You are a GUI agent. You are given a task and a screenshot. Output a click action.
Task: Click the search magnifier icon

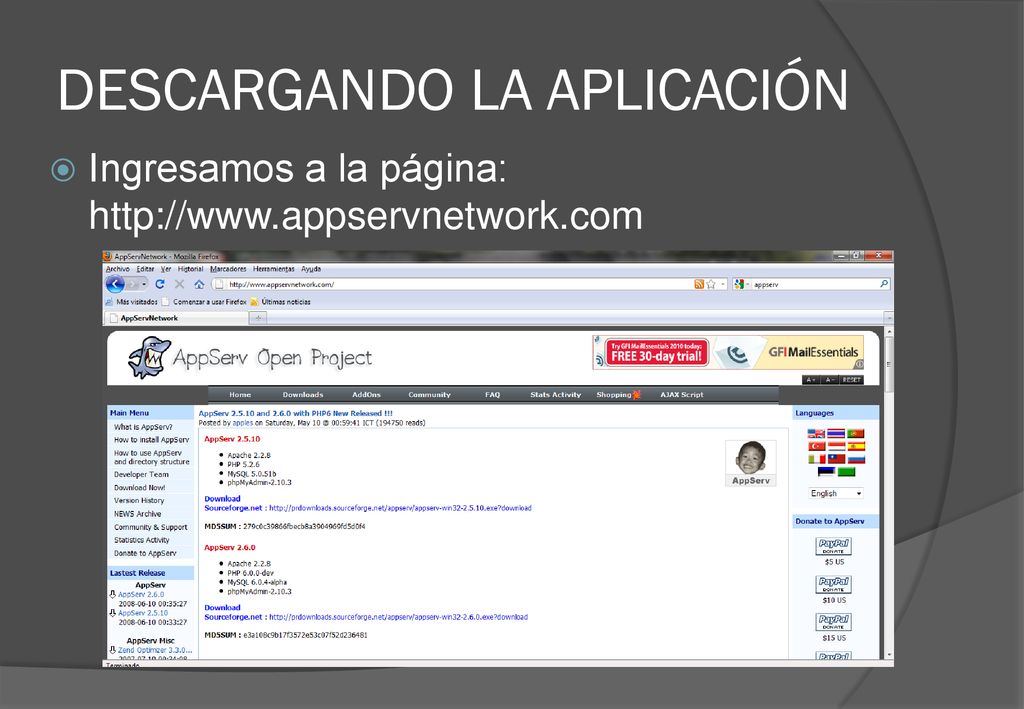(x=884, y=284)
